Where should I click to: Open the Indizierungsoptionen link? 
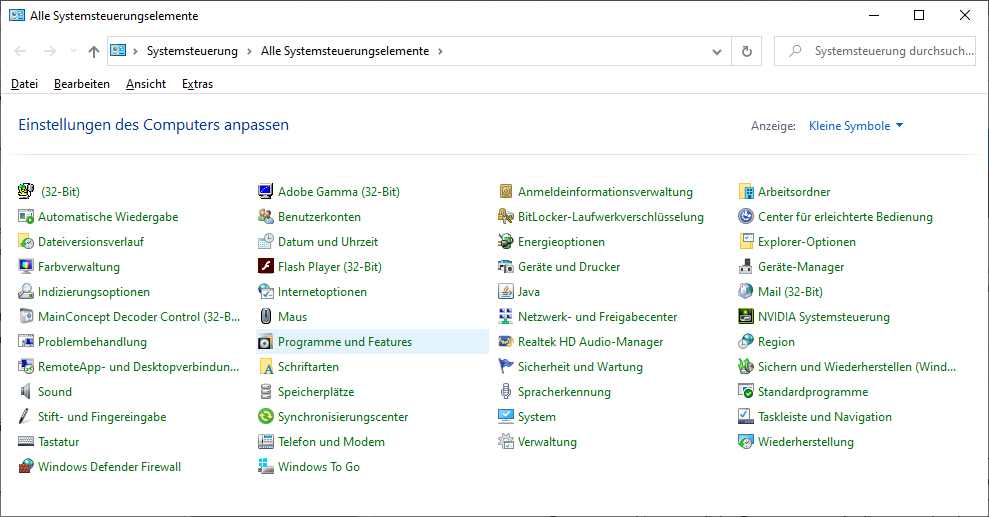pos(94,292)
